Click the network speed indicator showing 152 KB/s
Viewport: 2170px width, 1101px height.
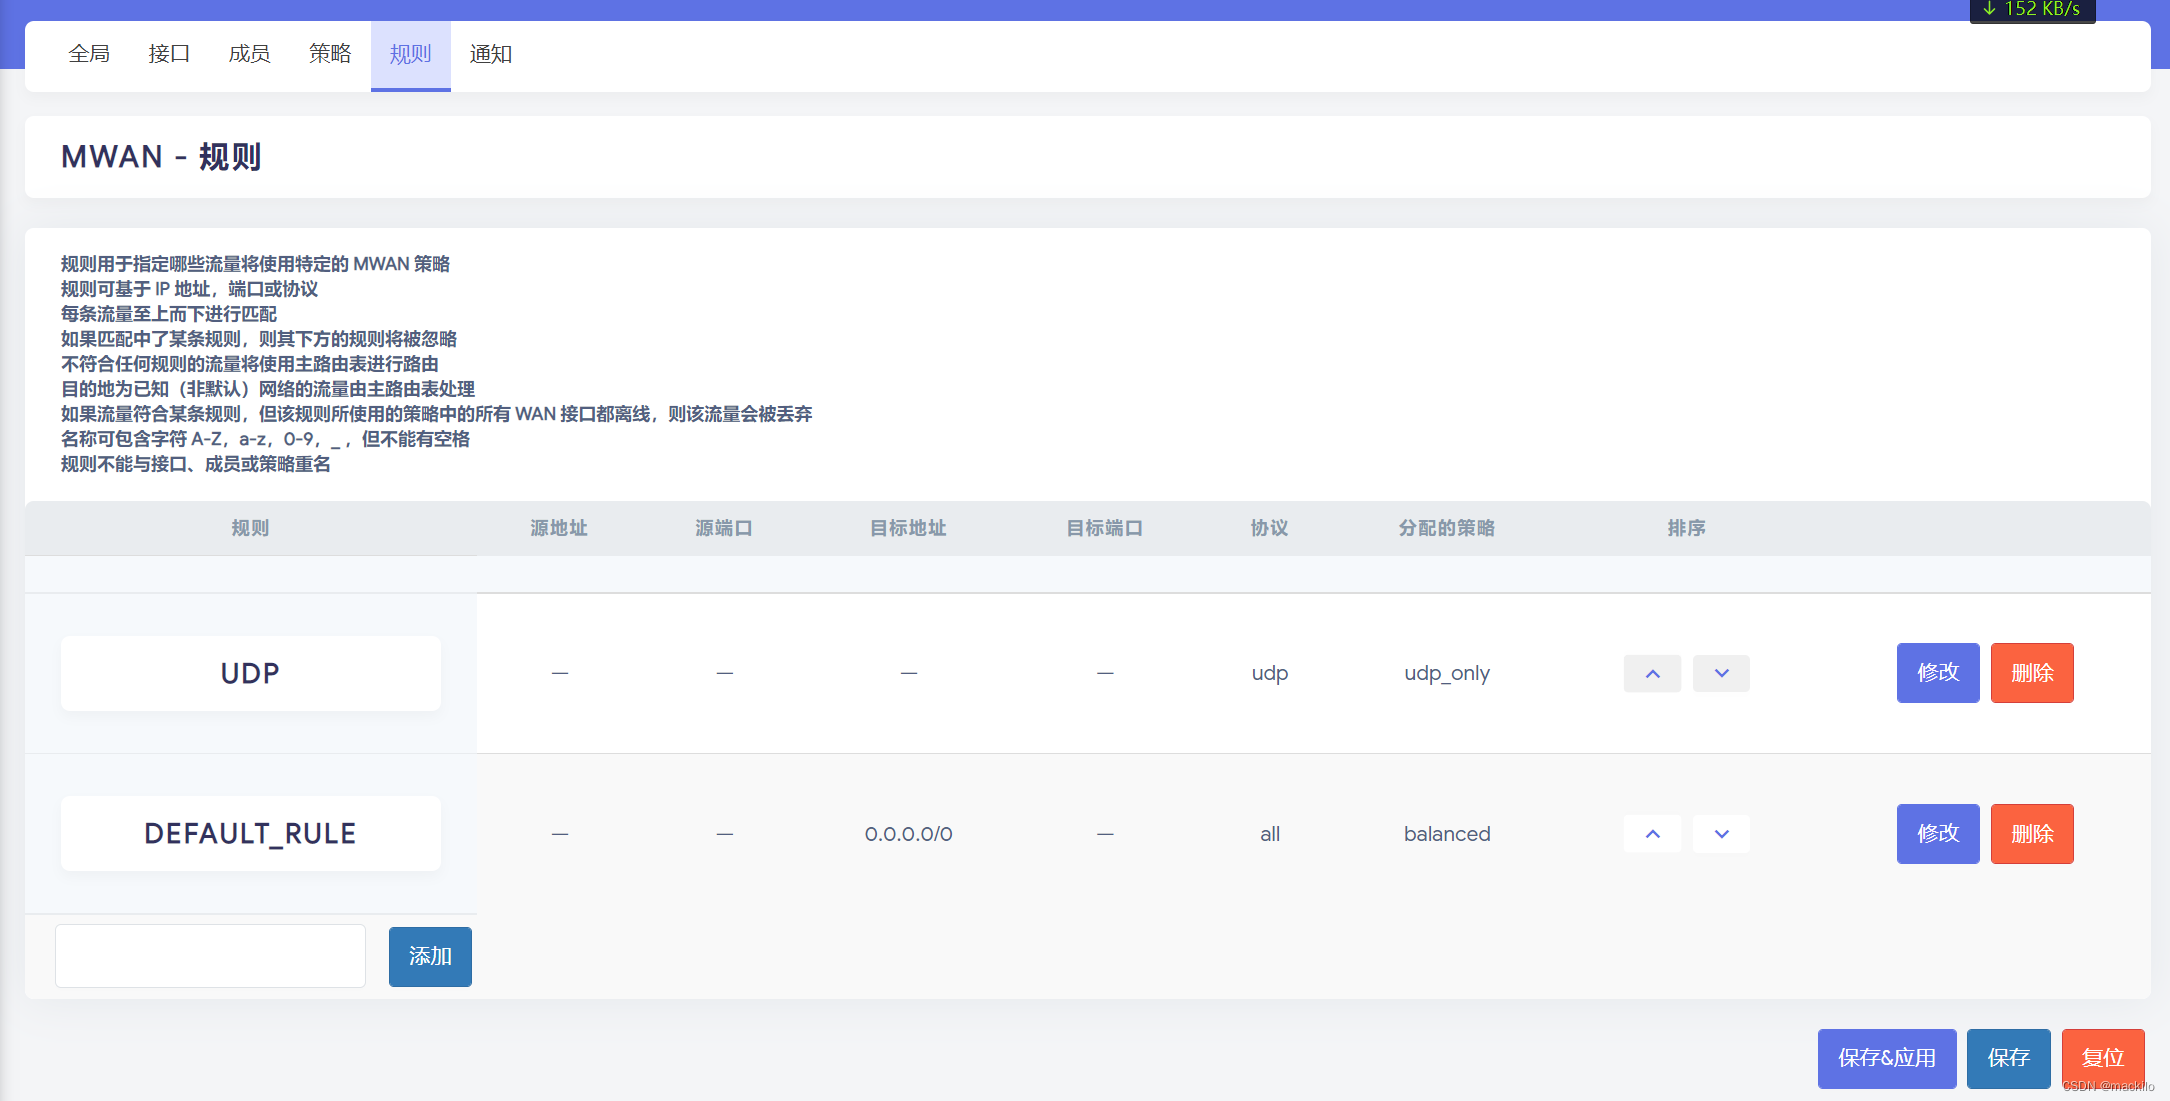coord(2032,9)
